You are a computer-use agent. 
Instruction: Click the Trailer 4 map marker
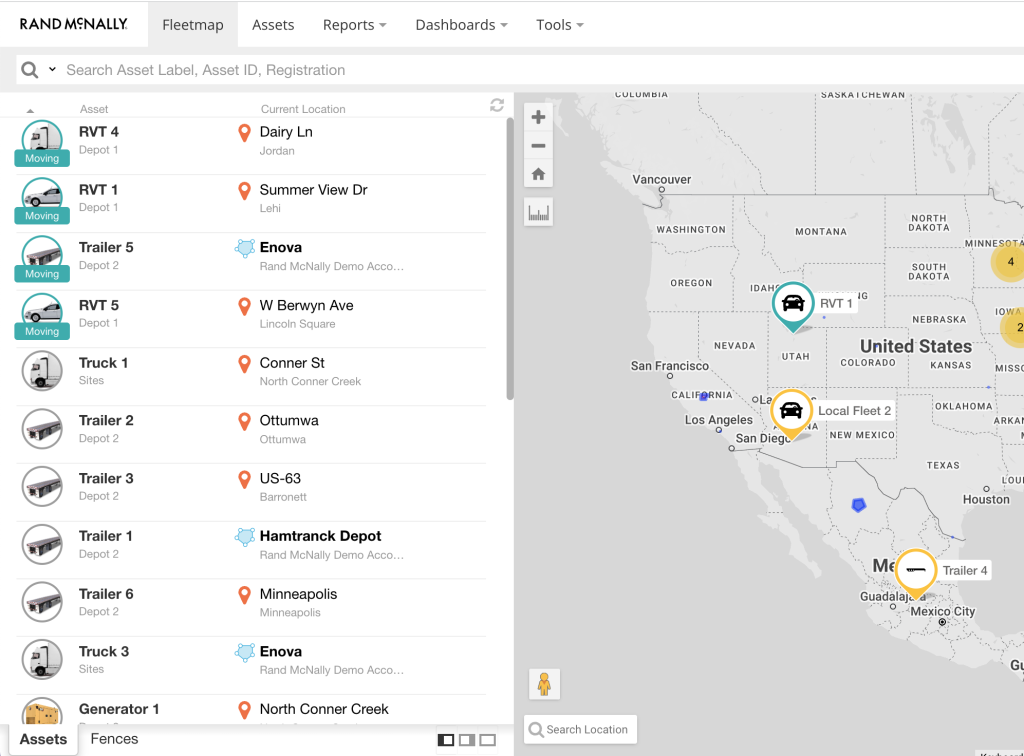point(916,574)
